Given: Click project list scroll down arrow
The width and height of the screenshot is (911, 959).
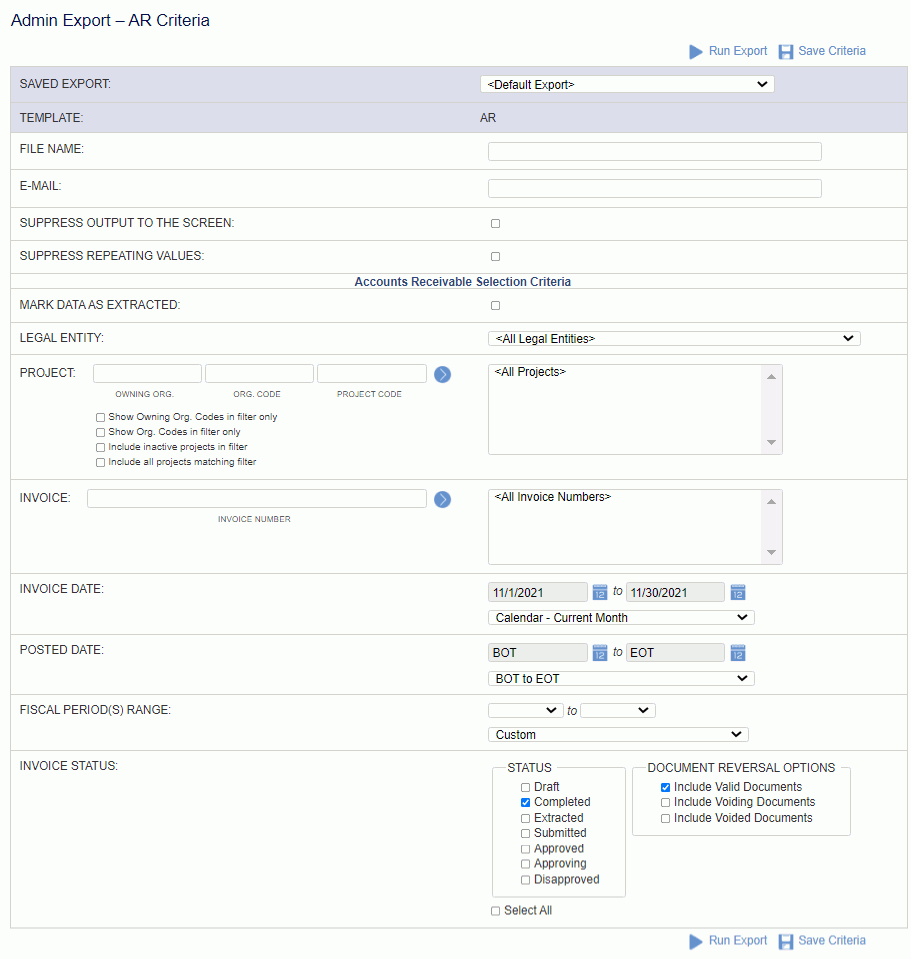Looking at the screenshot, I should [x=772, y=442].
